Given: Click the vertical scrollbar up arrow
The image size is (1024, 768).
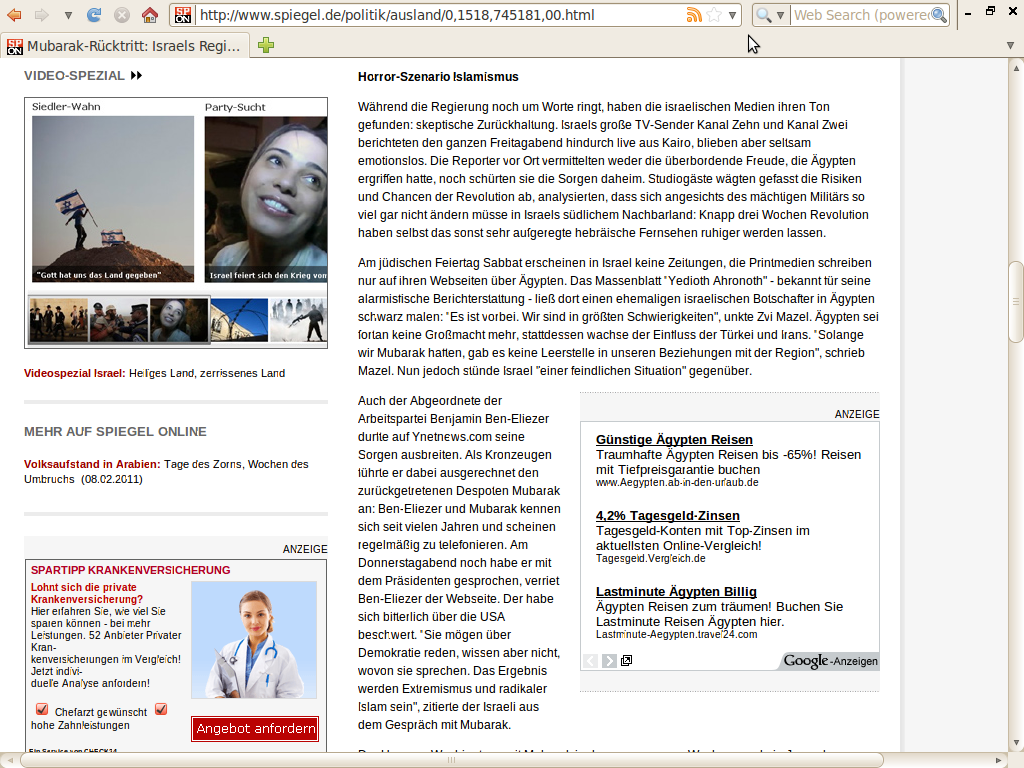Looking at the screenshot, I should point(1016,67).
